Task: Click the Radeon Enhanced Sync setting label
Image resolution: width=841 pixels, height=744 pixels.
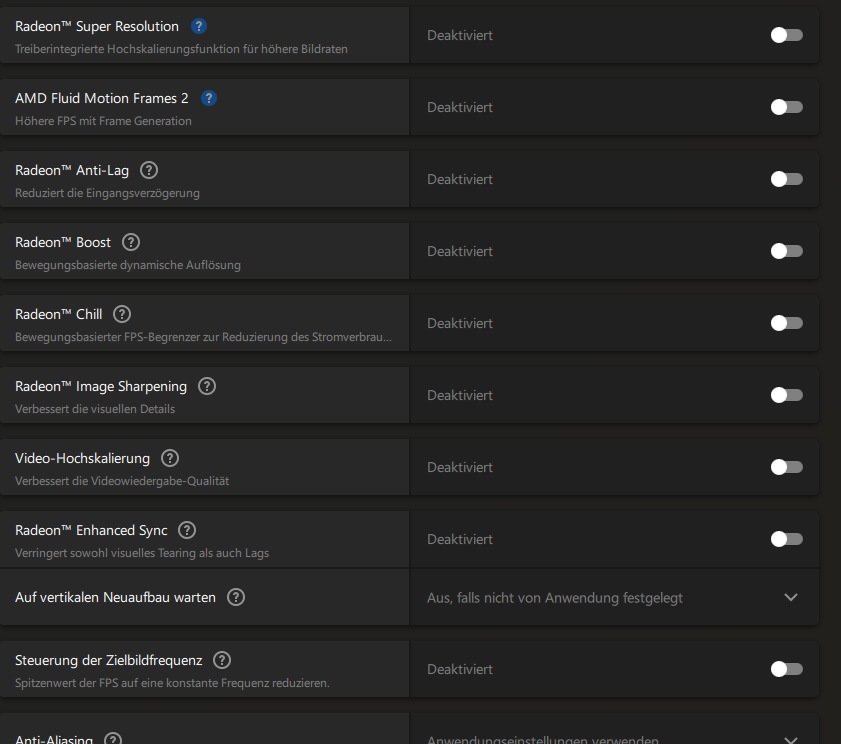Action: point(91,531)
